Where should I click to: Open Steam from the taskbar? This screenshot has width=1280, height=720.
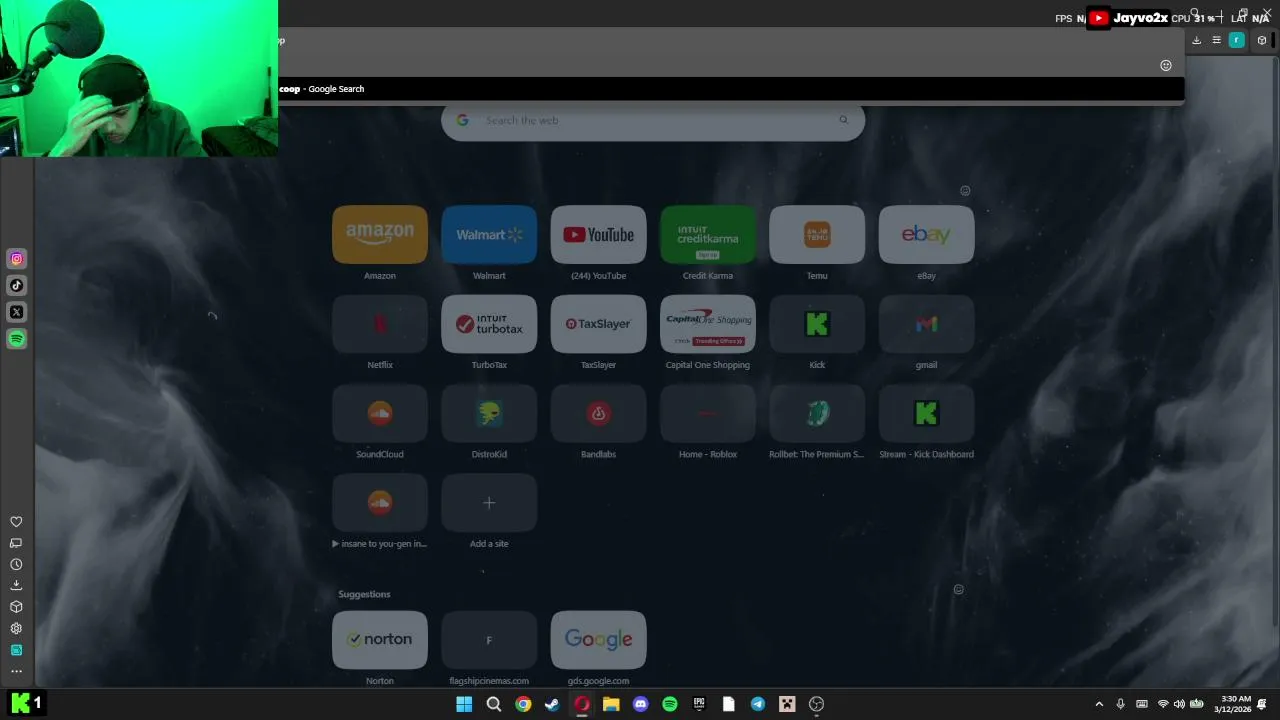pyautogui.click(x=552, y=704)
